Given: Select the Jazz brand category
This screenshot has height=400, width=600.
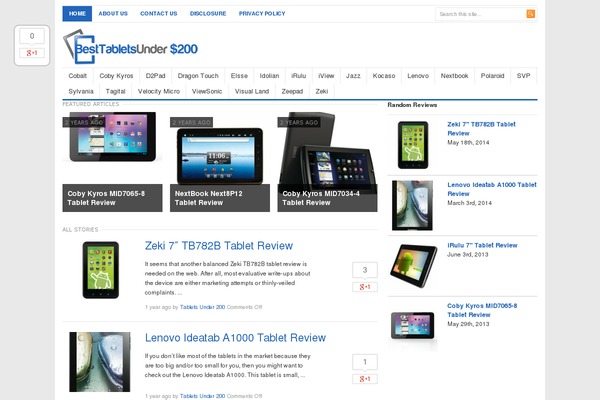Looking at the screenshot, I should (353, 76).
